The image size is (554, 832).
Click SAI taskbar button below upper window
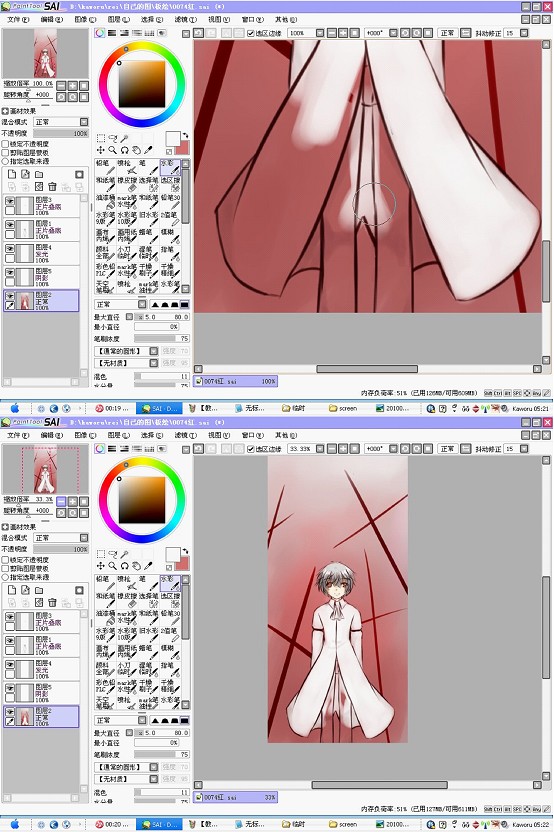159,409
